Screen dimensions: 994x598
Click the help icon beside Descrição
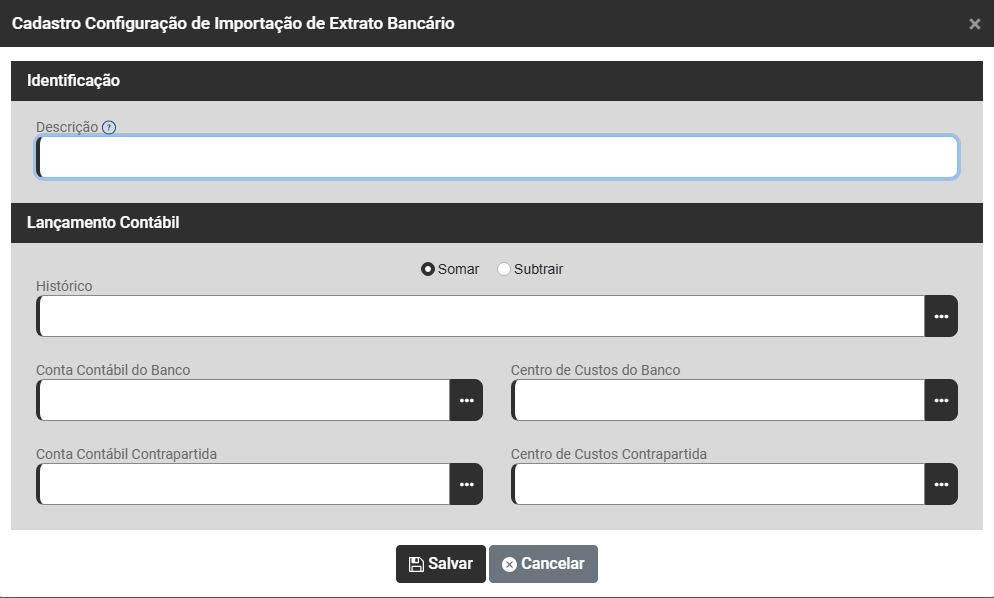110,127
